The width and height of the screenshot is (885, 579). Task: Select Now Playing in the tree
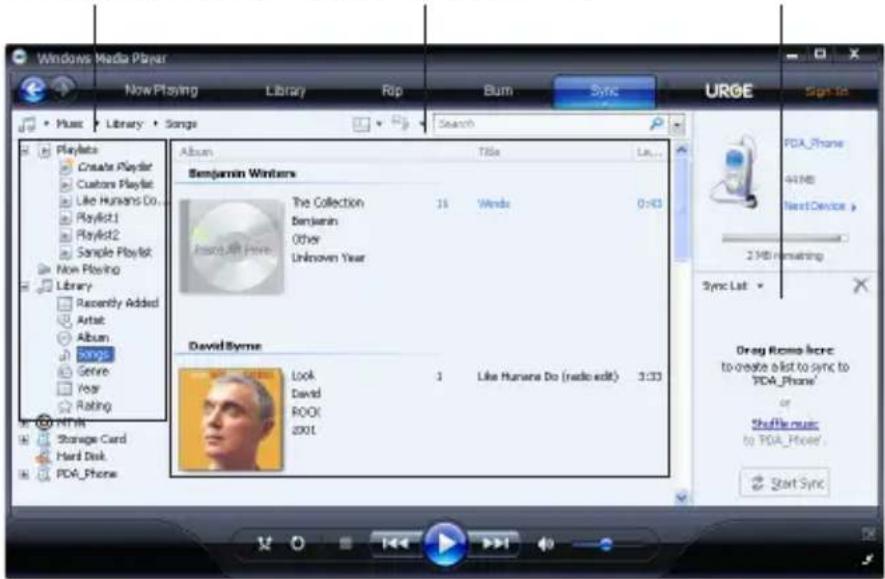click(88, 269)
